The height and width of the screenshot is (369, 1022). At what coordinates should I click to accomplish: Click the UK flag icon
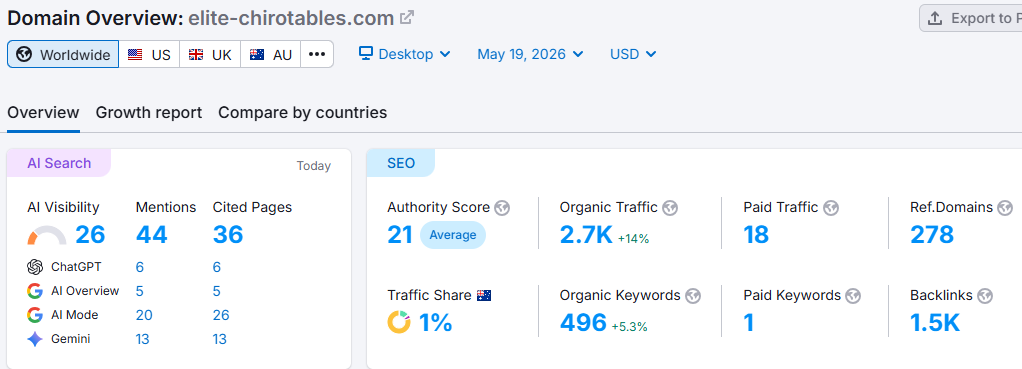click(196, 55)
